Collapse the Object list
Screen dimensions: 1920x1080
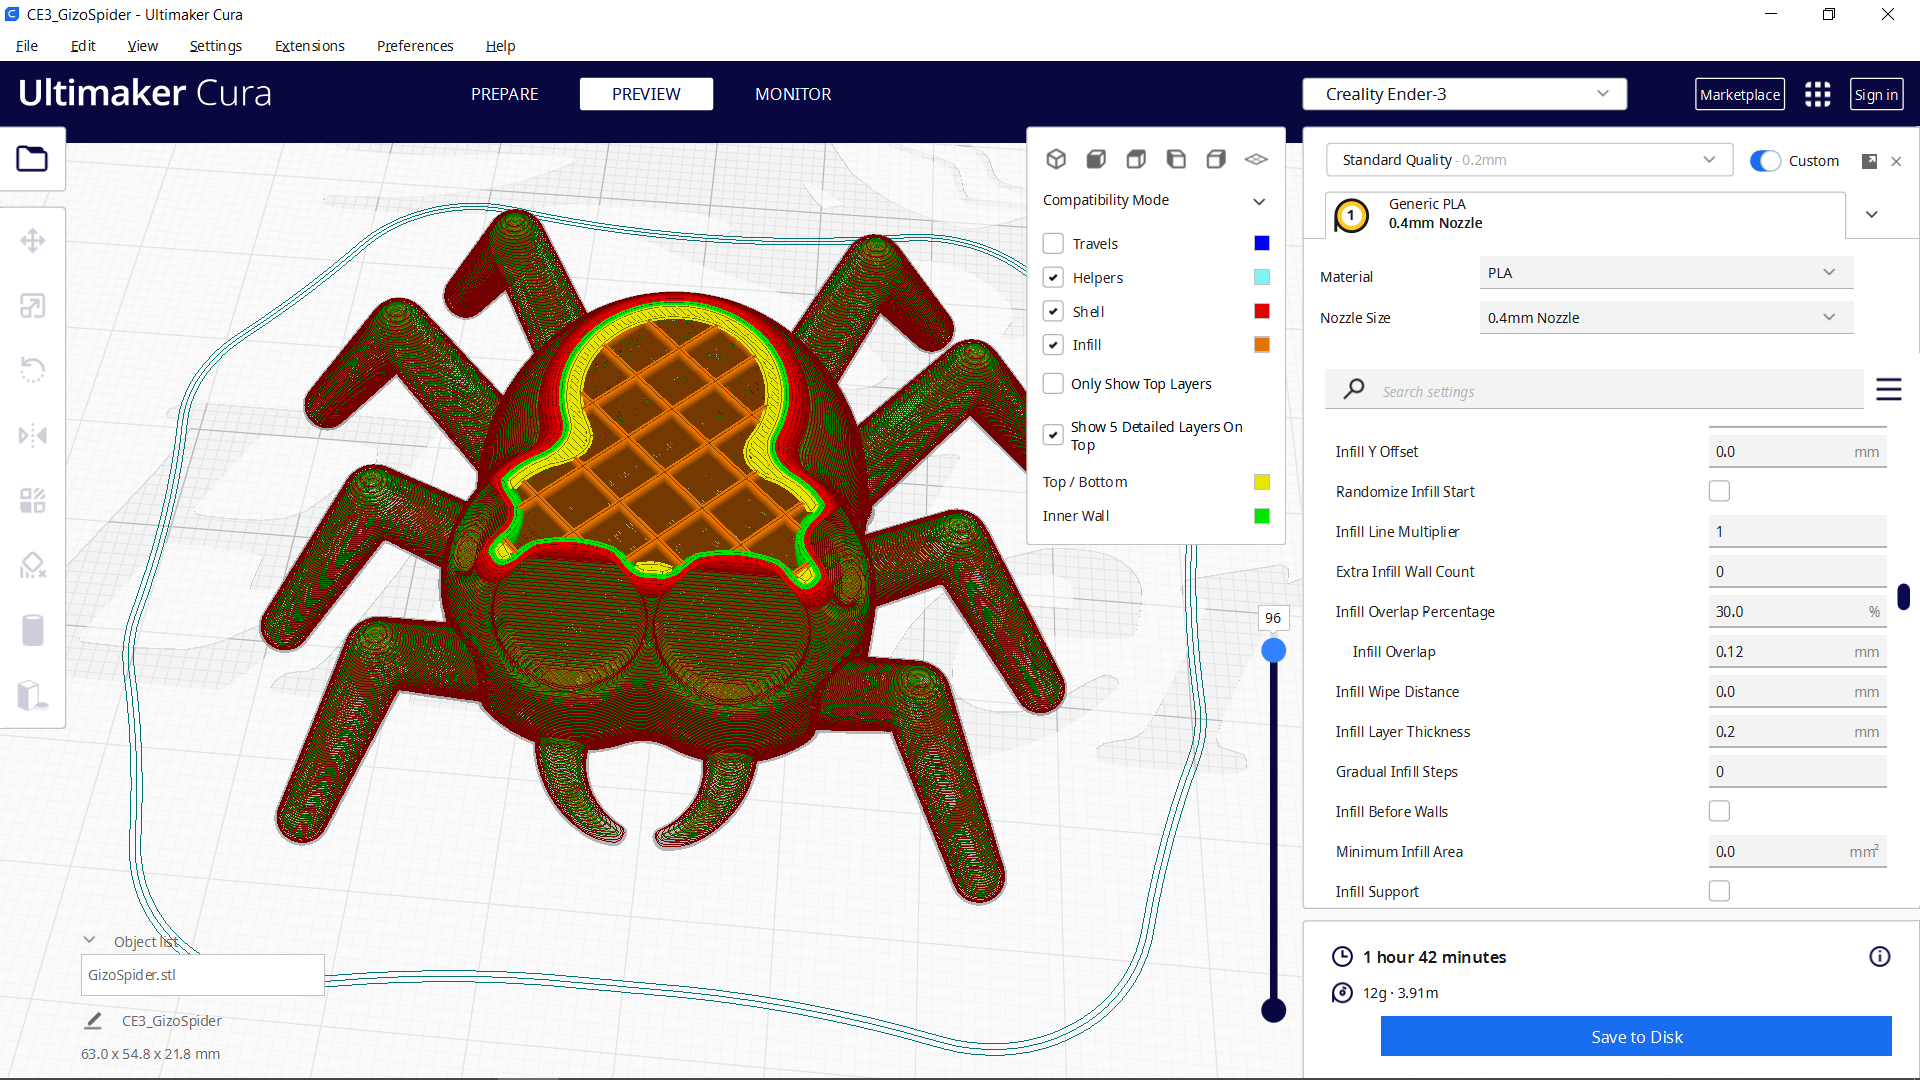(x=89, y=941)
